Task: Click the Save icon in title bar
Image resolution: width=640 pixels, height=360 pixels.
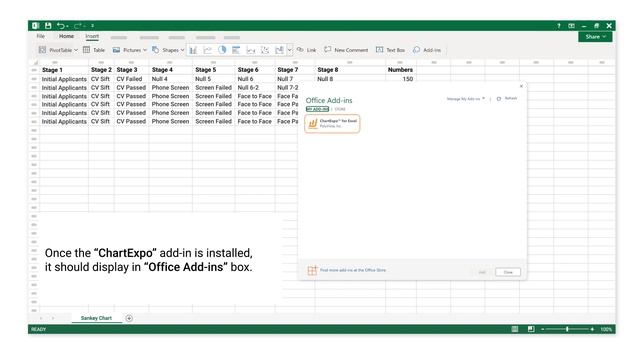Action: click(x=48, y=26)
